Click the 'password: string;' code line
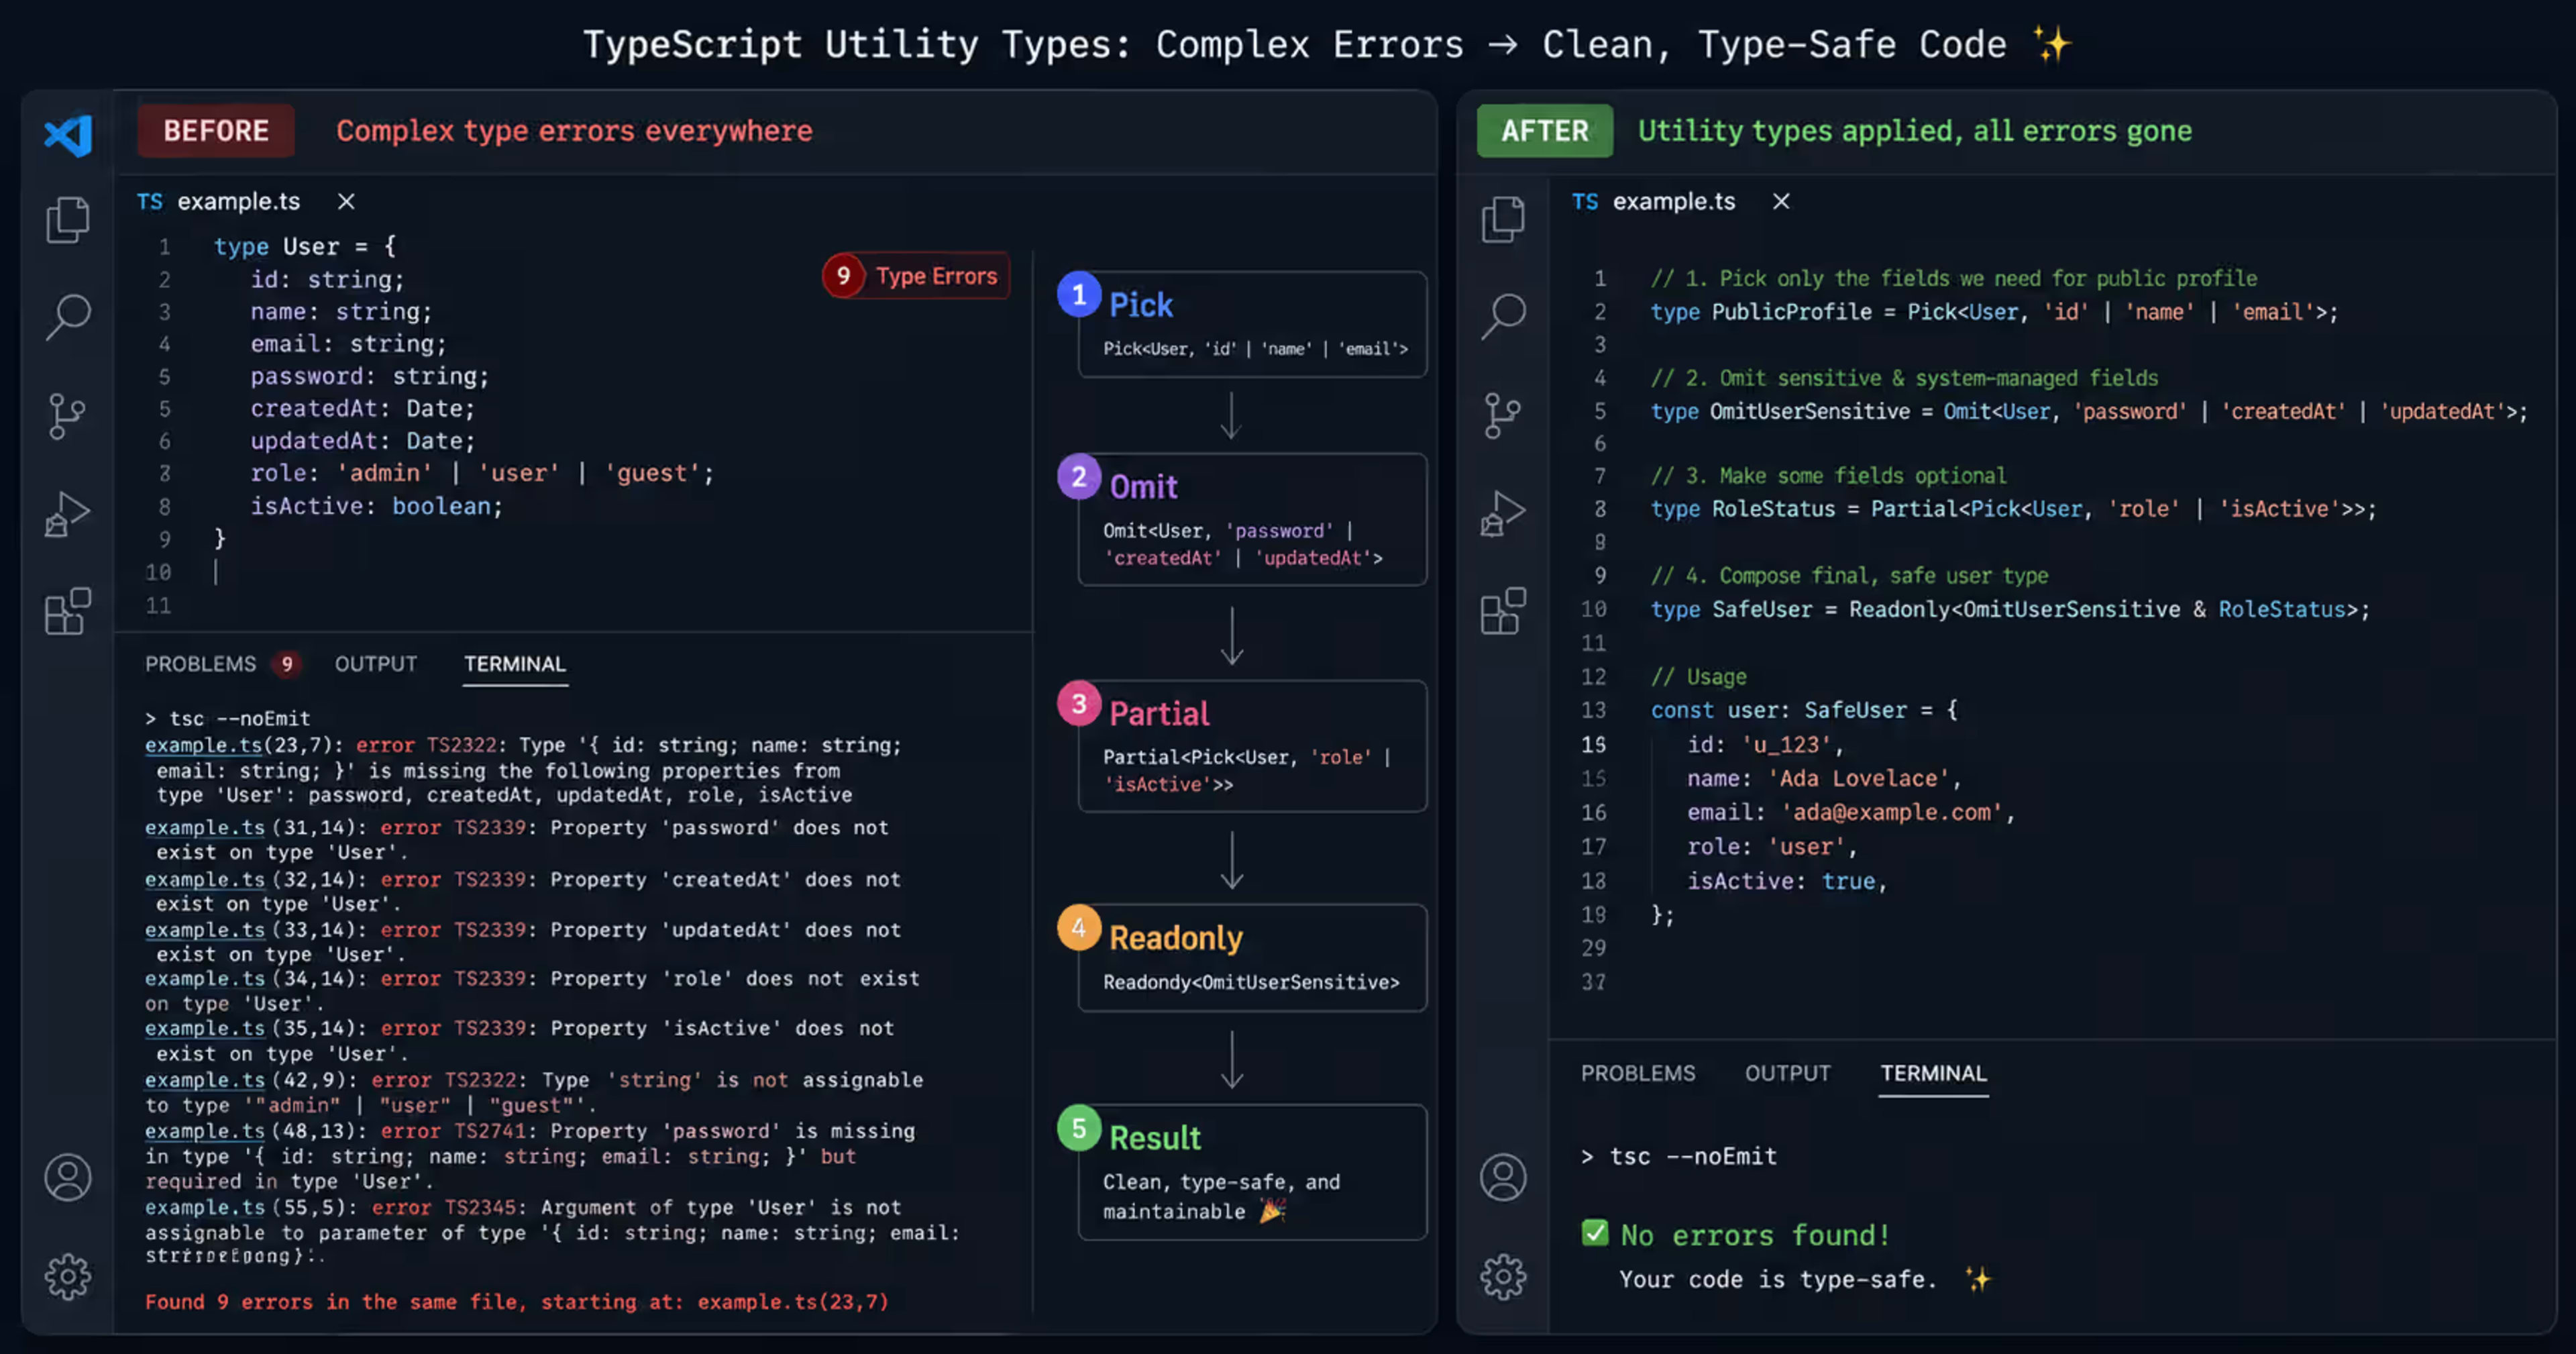Viewport: 2576px width, 1354px height. pos(369,376)
